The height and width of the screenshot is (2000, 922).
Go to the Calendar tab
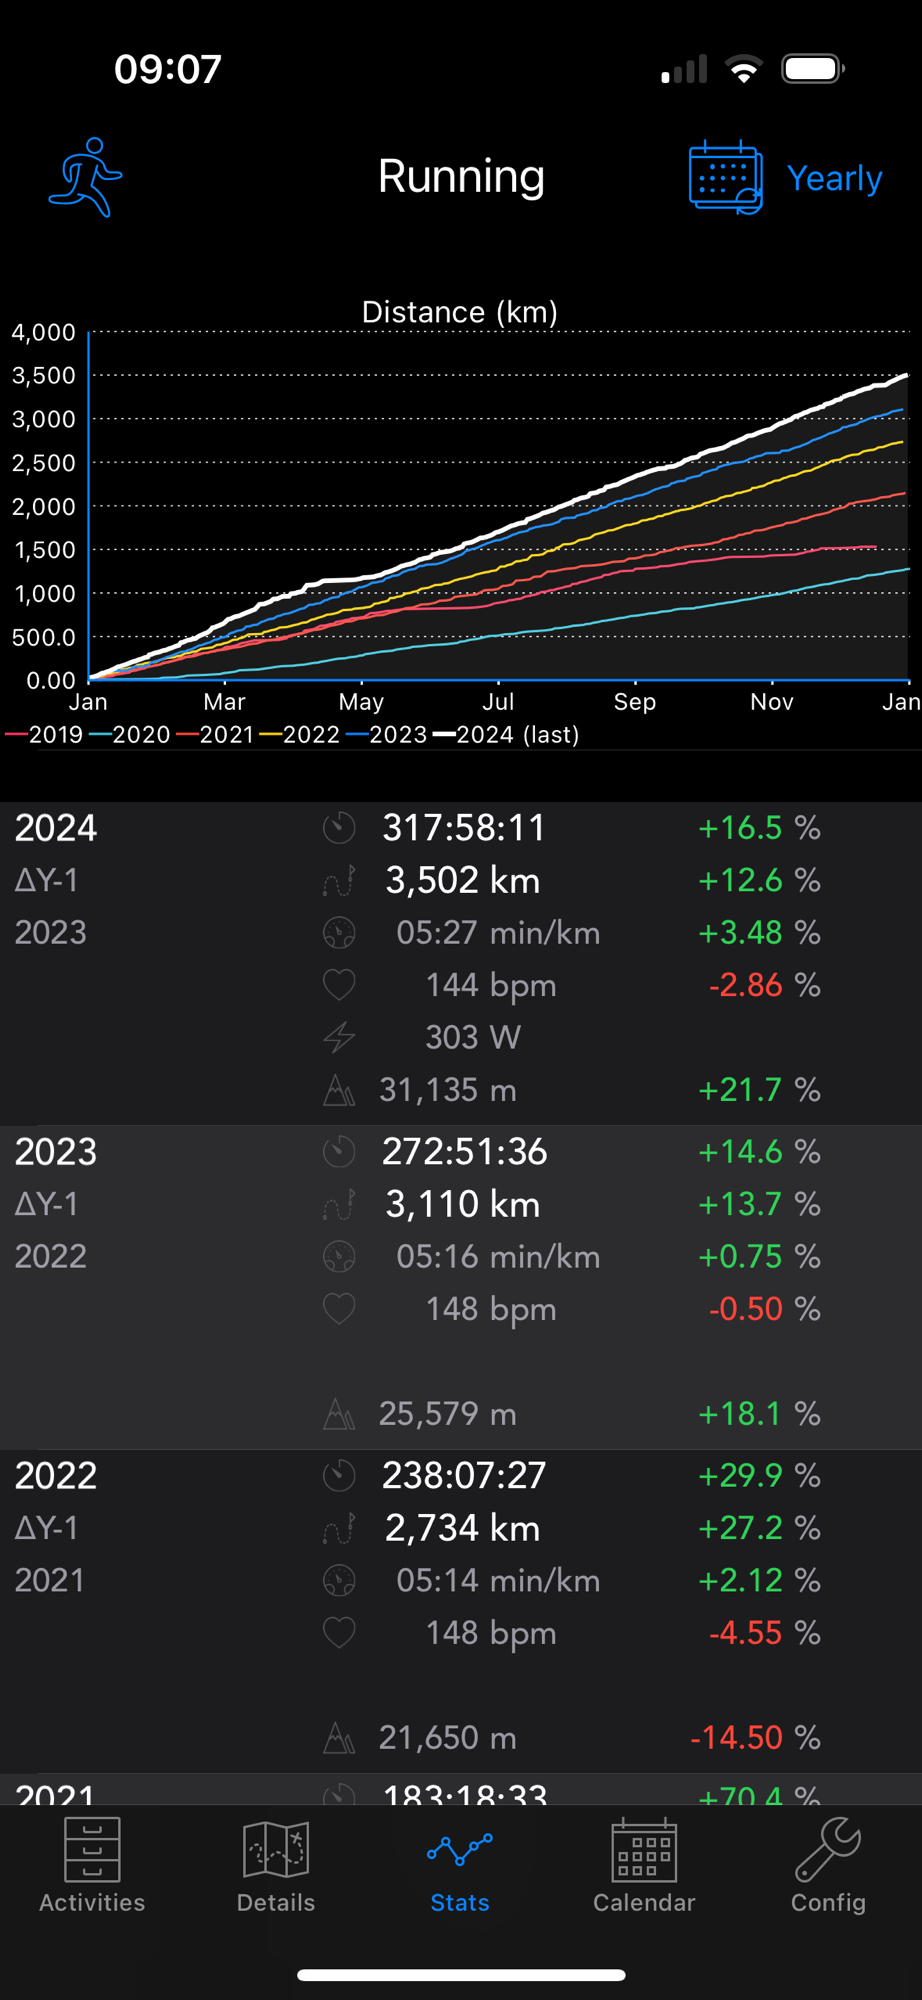644,1865
